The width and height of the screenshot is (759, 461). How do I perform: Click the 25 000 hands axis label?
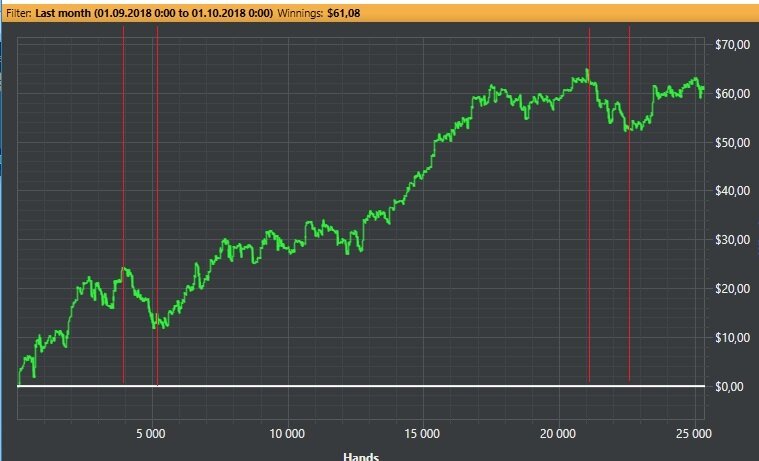point(694,433)
